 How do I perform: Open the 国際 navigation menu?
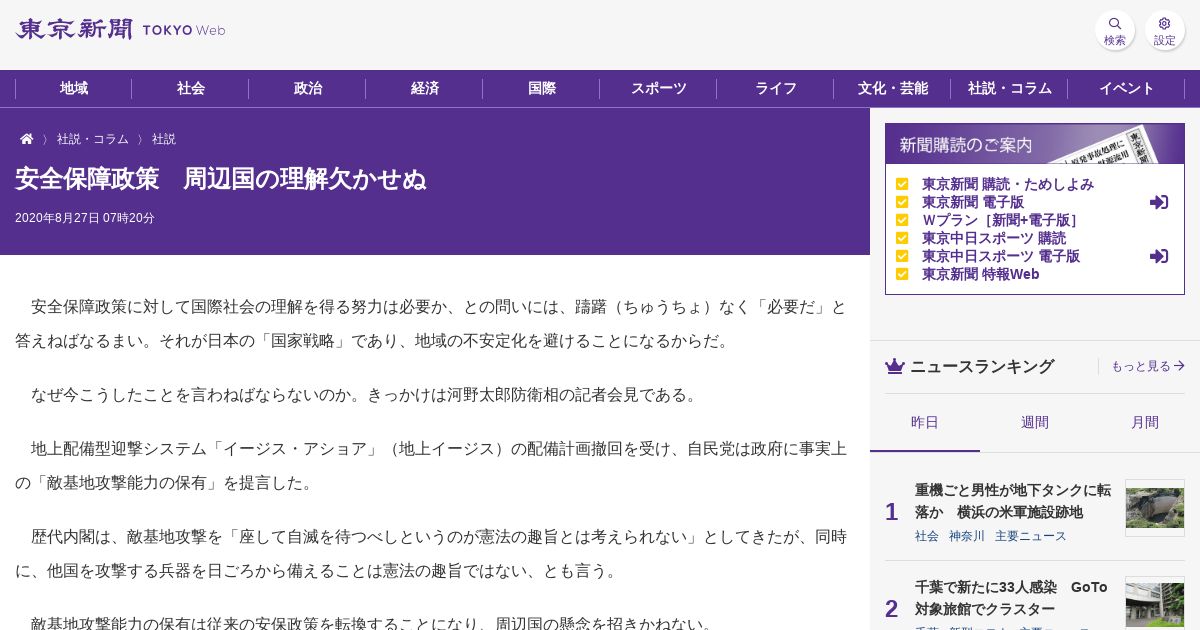coord(542,88)
